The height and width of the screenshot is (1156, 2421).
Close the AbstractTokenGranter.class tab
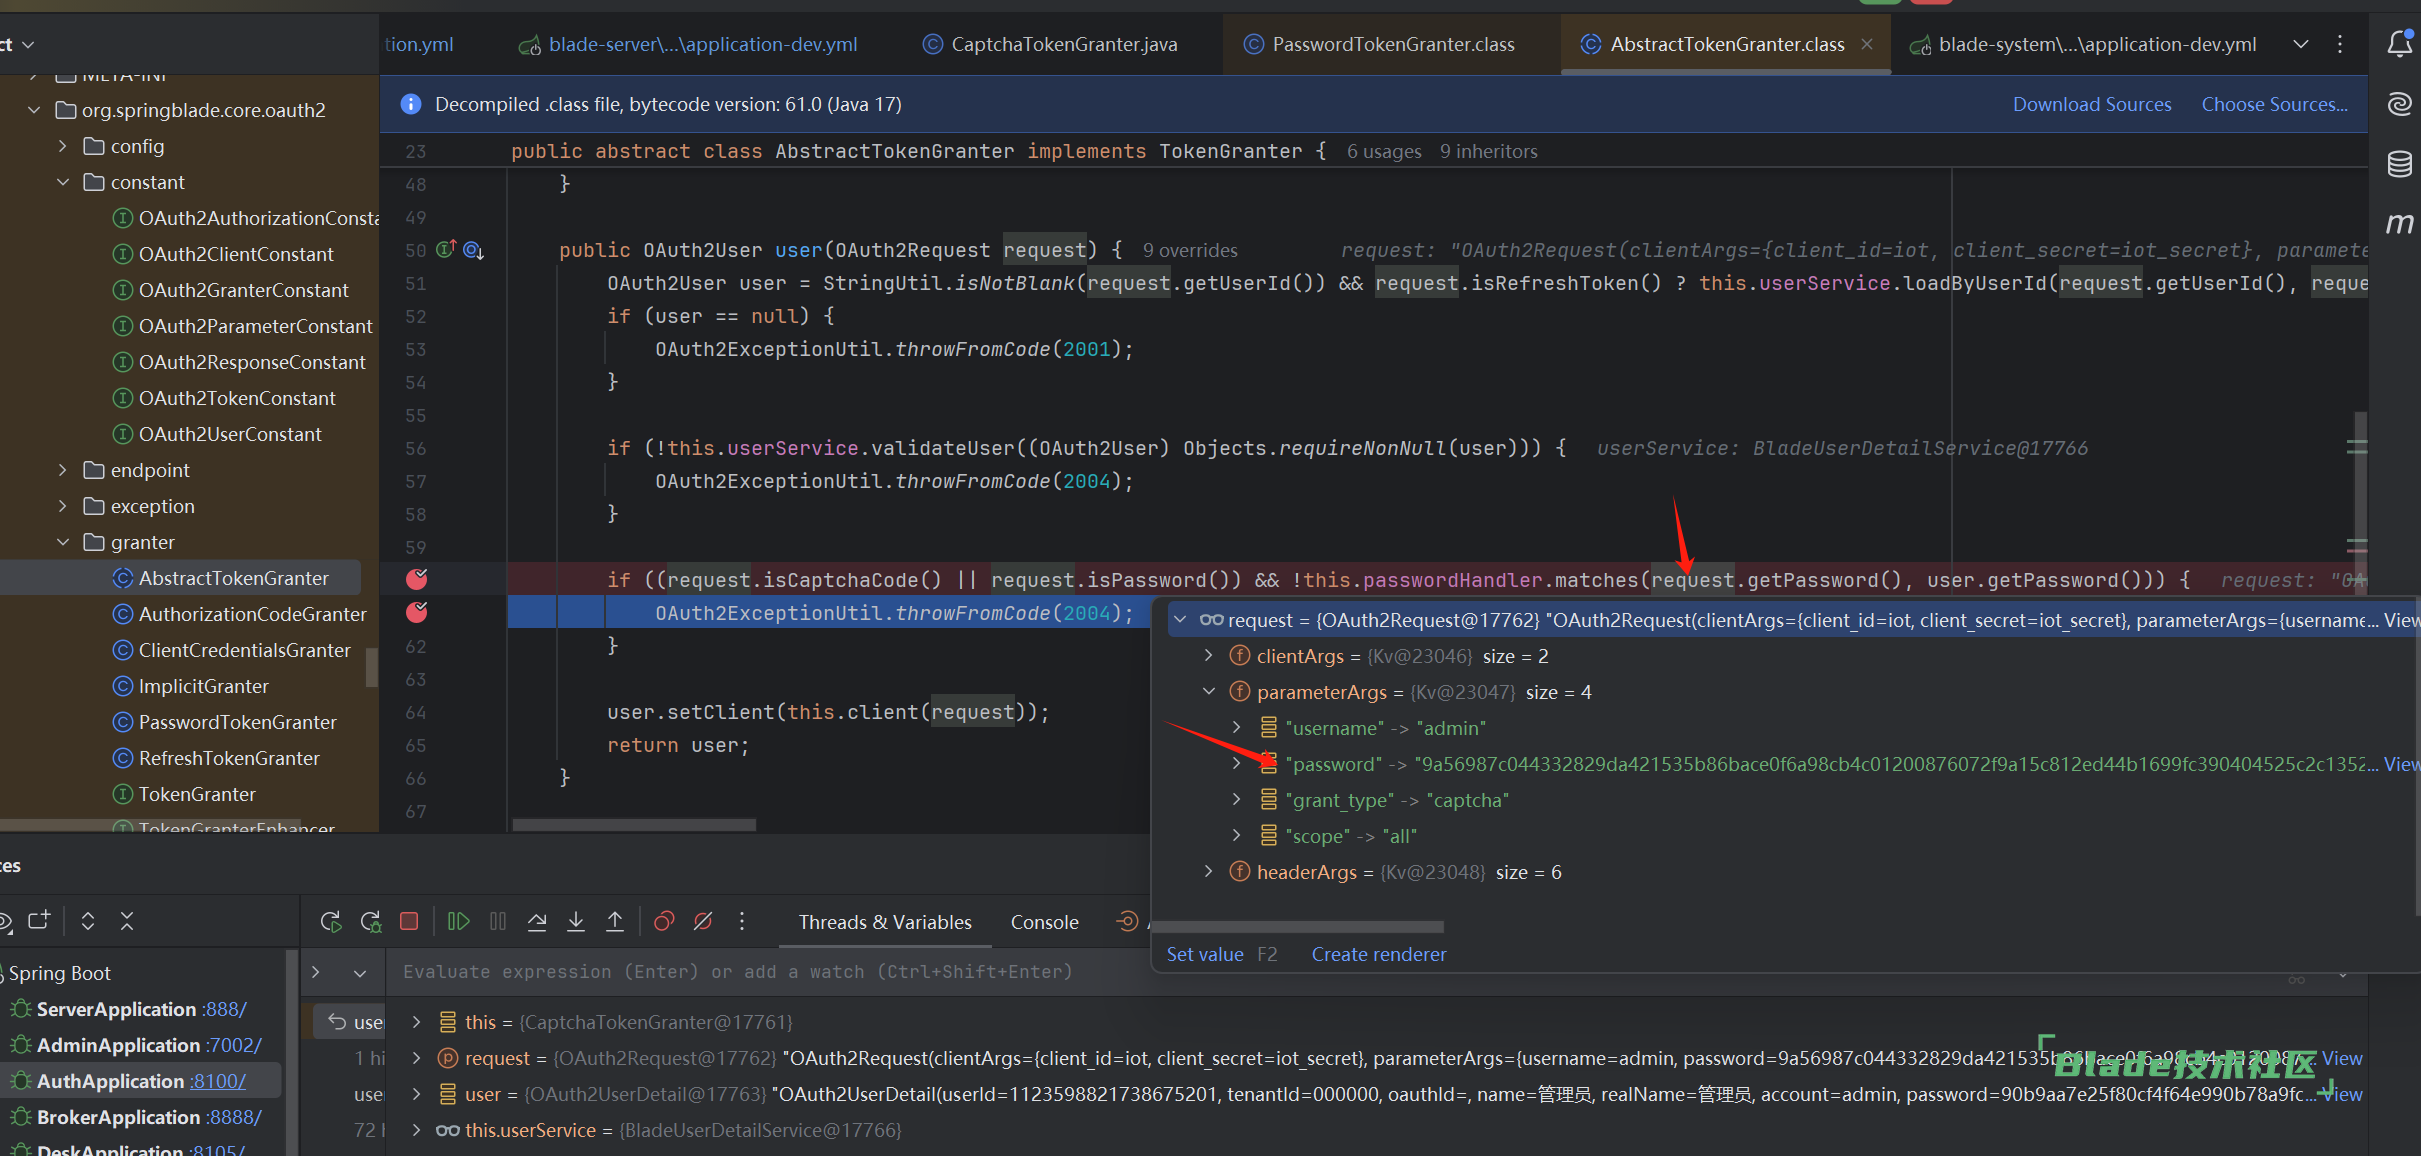click(1867, 44)
